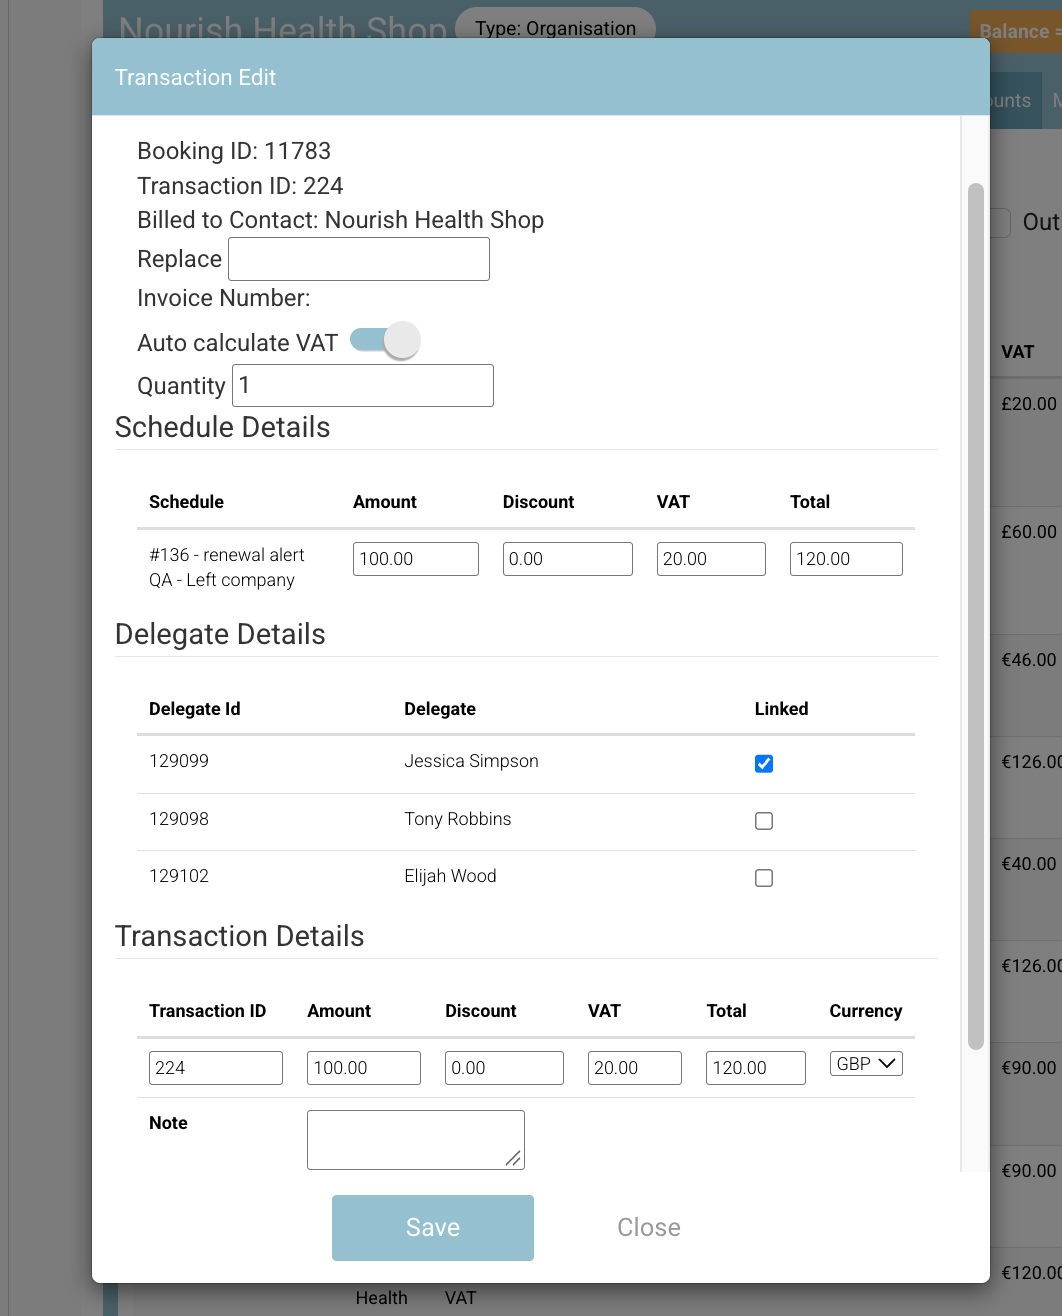
Task: Click the Balance badge in background page
Action: (1016, 31)
